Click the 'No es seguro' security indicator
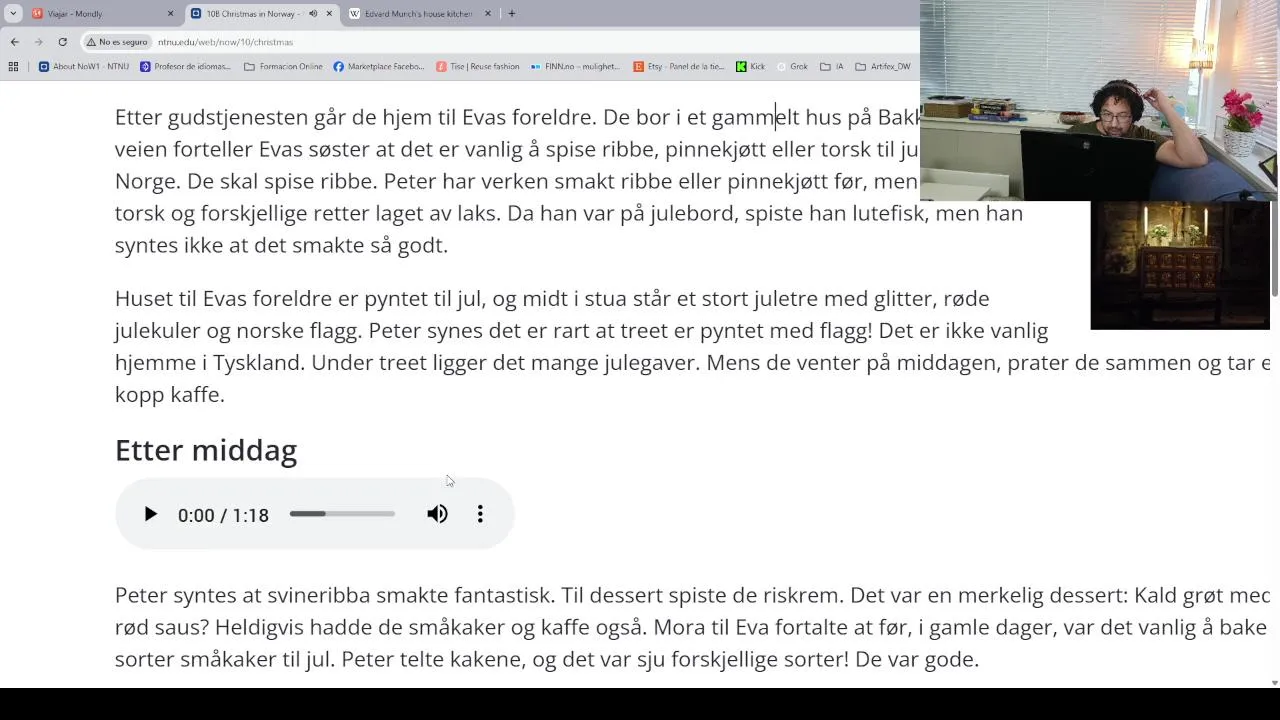The image size is (1280, 720). (x=117, y=42)
